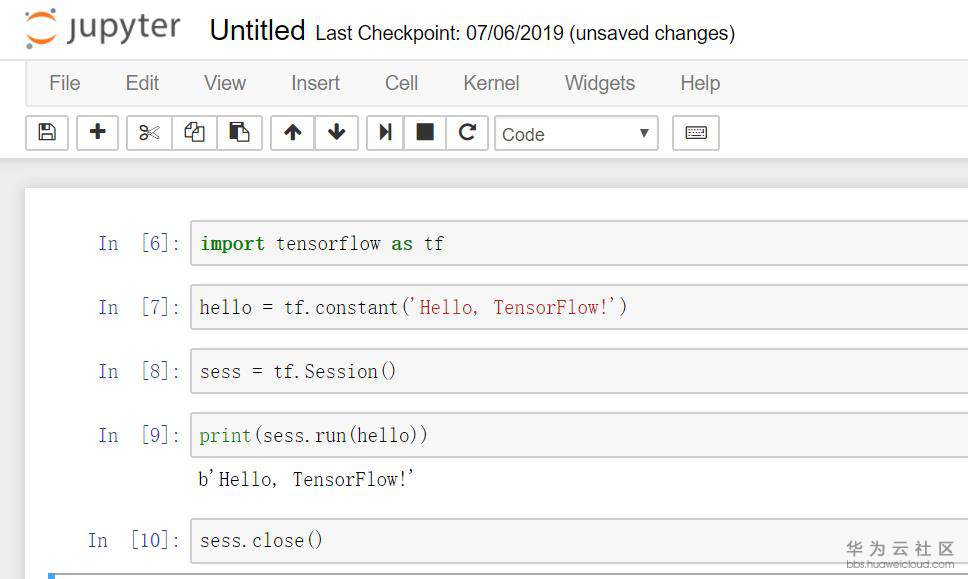Viewport: 968px width, 579px height.
Task: Interrupt the kernel with stop icon
Action: [425, 133]
